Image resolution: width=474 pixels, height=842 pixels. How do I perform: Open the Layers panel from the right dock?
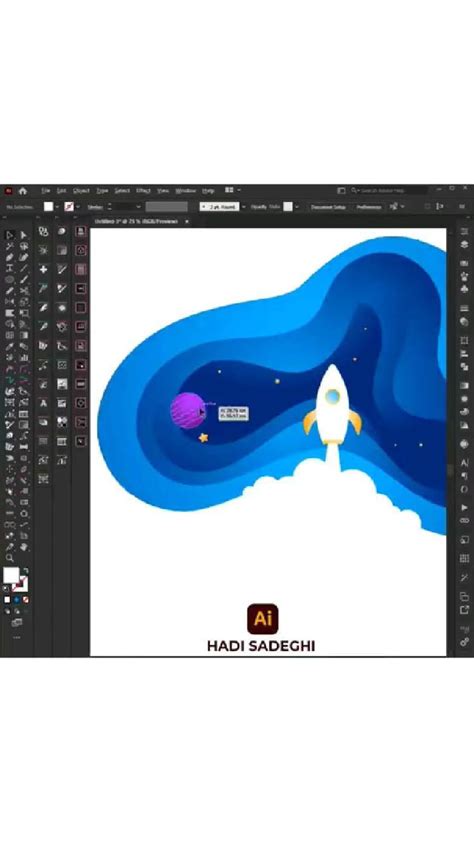[464, 245]
